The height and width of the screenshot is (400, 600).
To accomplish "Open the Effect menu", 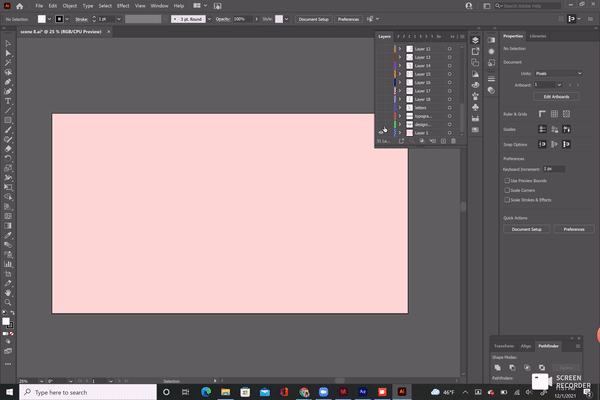I will click(x=123, y=6).
